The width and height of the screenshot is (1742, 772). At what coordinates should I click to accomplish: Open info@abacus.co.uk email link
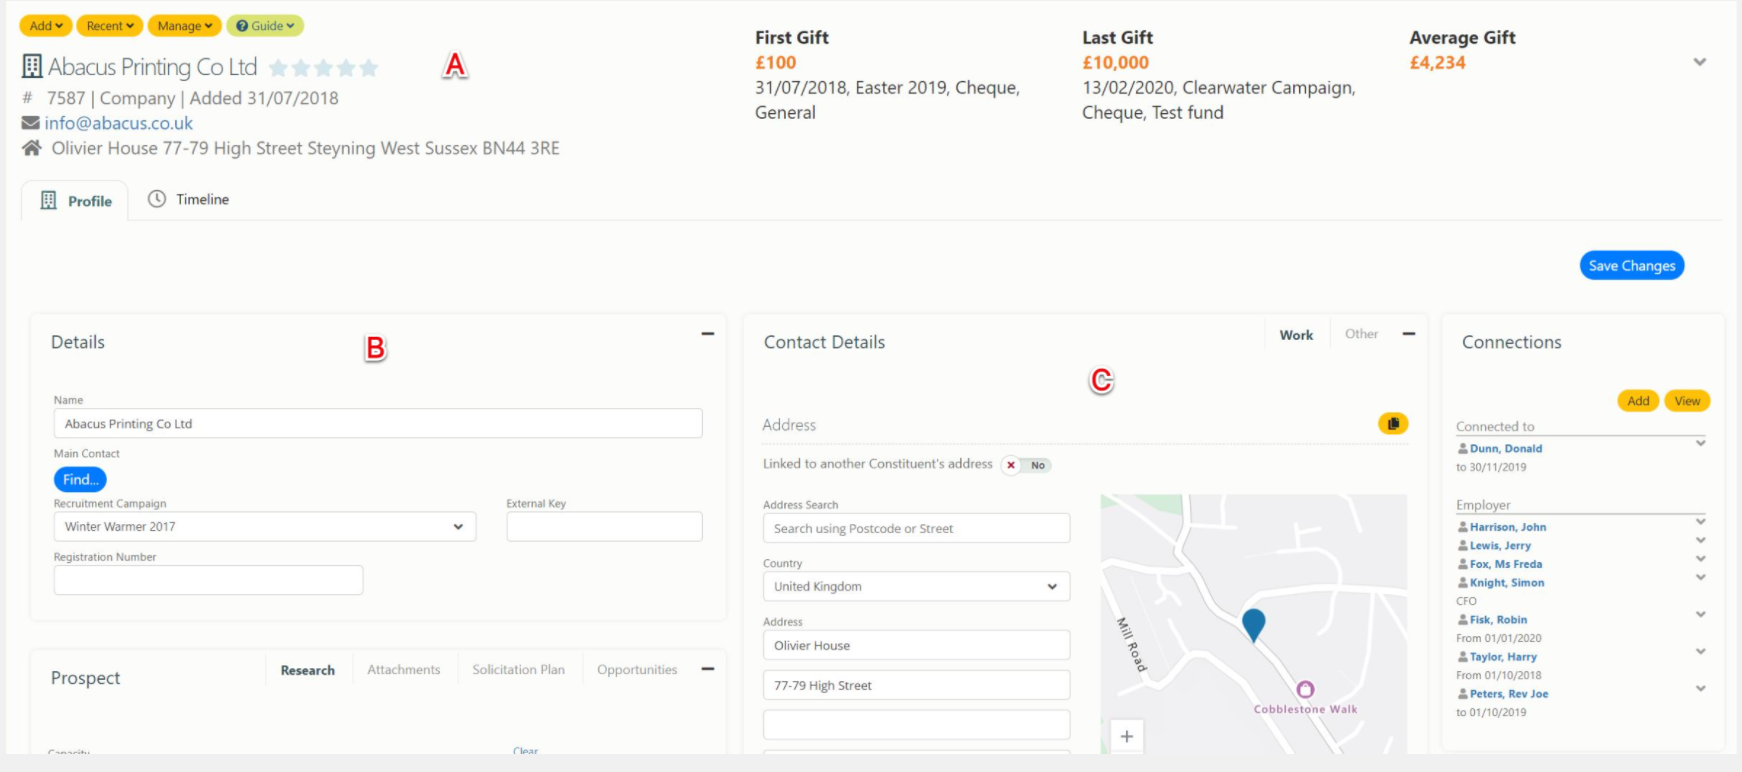tap(119, 123)
